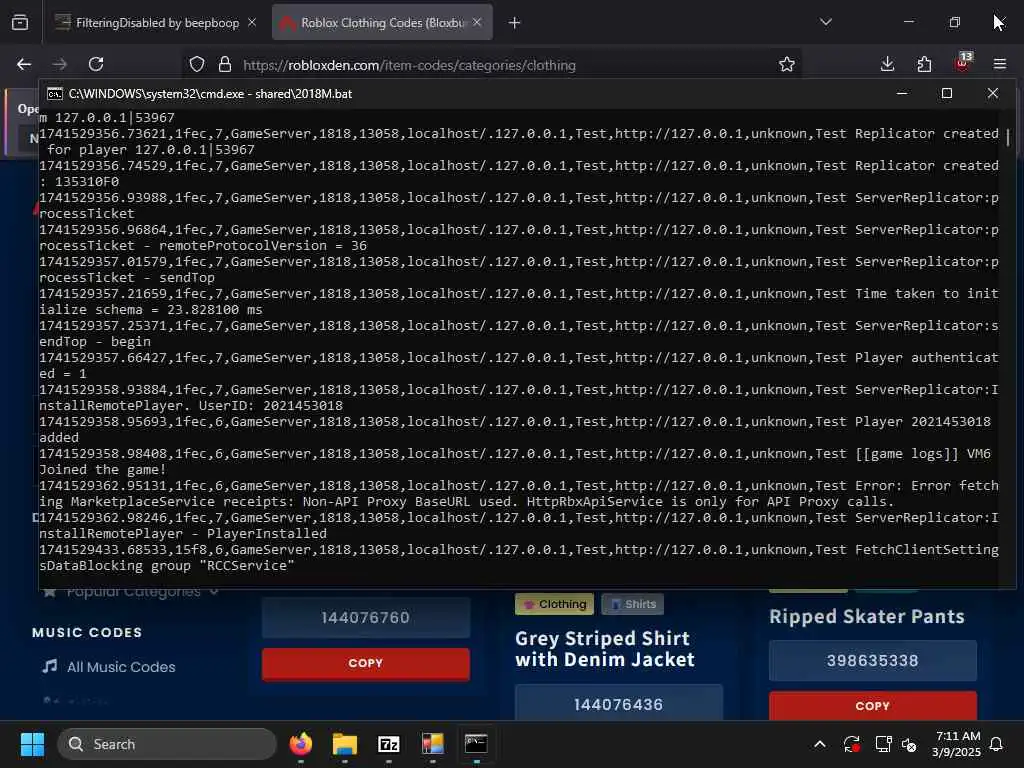This screenshot has width=1024, height=768.
Task: Open the uBlock extension with badge 13
Action: [x=963, y=63]
